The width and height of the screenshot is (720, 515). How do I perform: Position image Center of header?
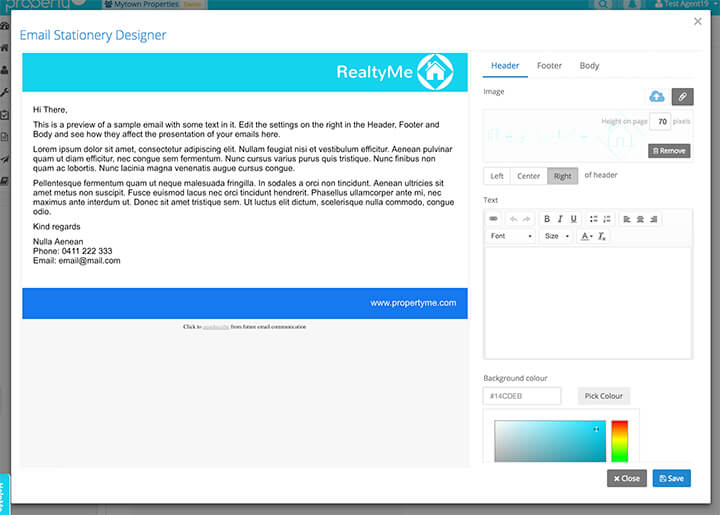(x=529, y=176)
